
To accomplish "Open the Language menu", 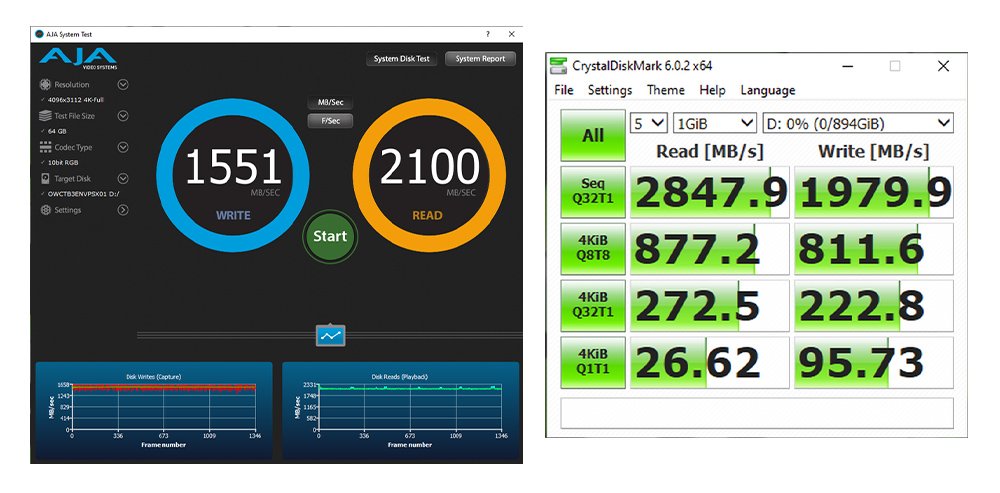I will 767,90.
